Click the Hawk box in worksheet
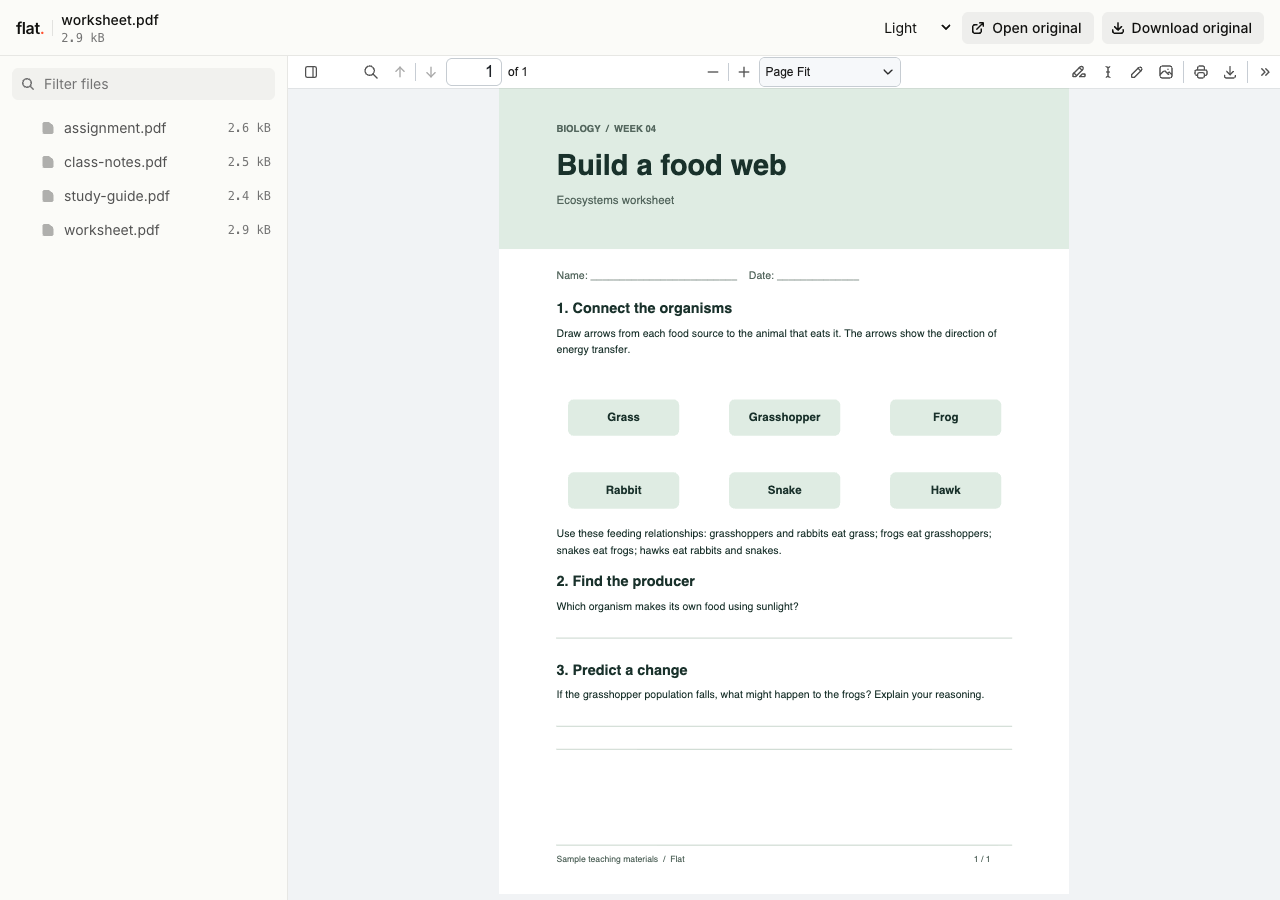This screenshot has width=1280, height=900. pos(945,490)
